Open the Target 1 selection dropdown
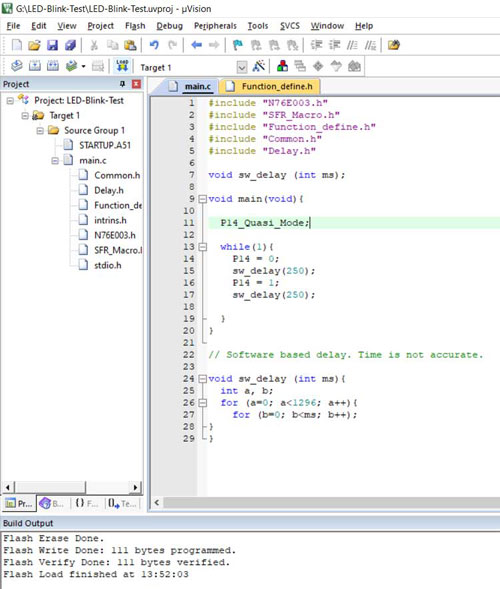The width and height of the screenshot is (500, 589). click(242, 68)
